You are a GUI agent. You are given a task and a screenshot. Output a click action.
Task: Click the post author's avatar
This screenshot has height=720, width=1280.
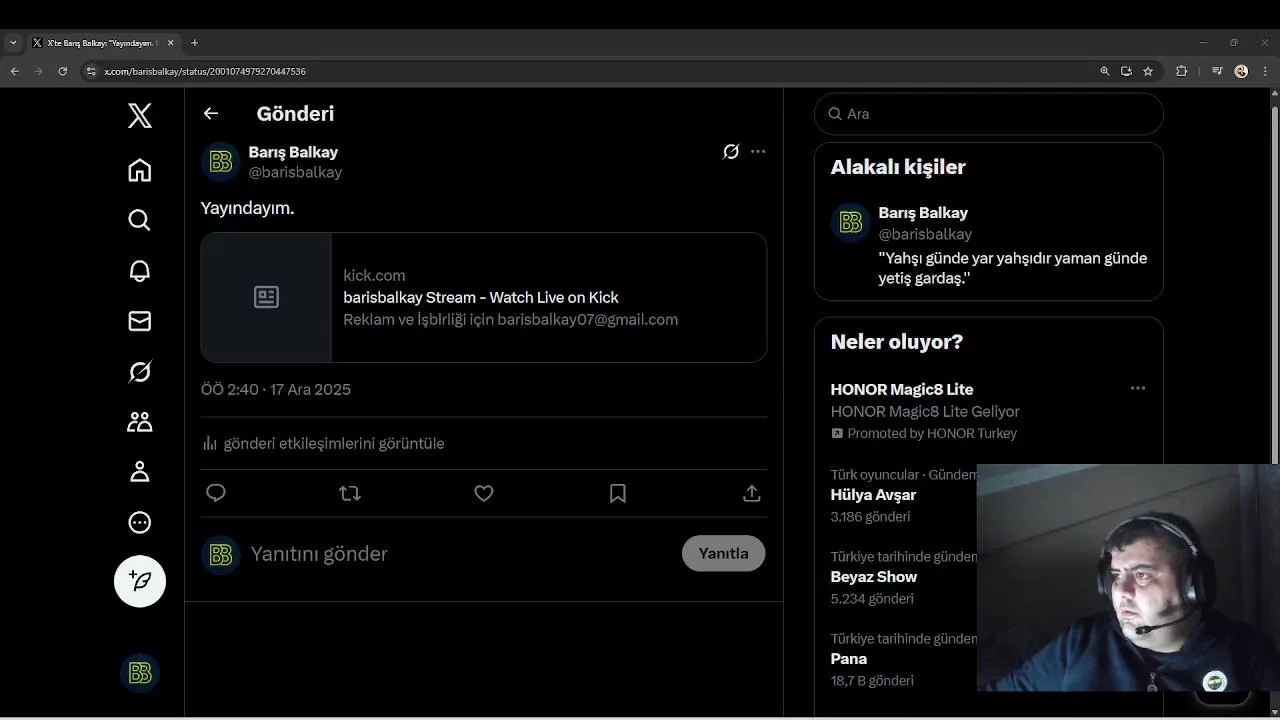[x=221, y=162]
